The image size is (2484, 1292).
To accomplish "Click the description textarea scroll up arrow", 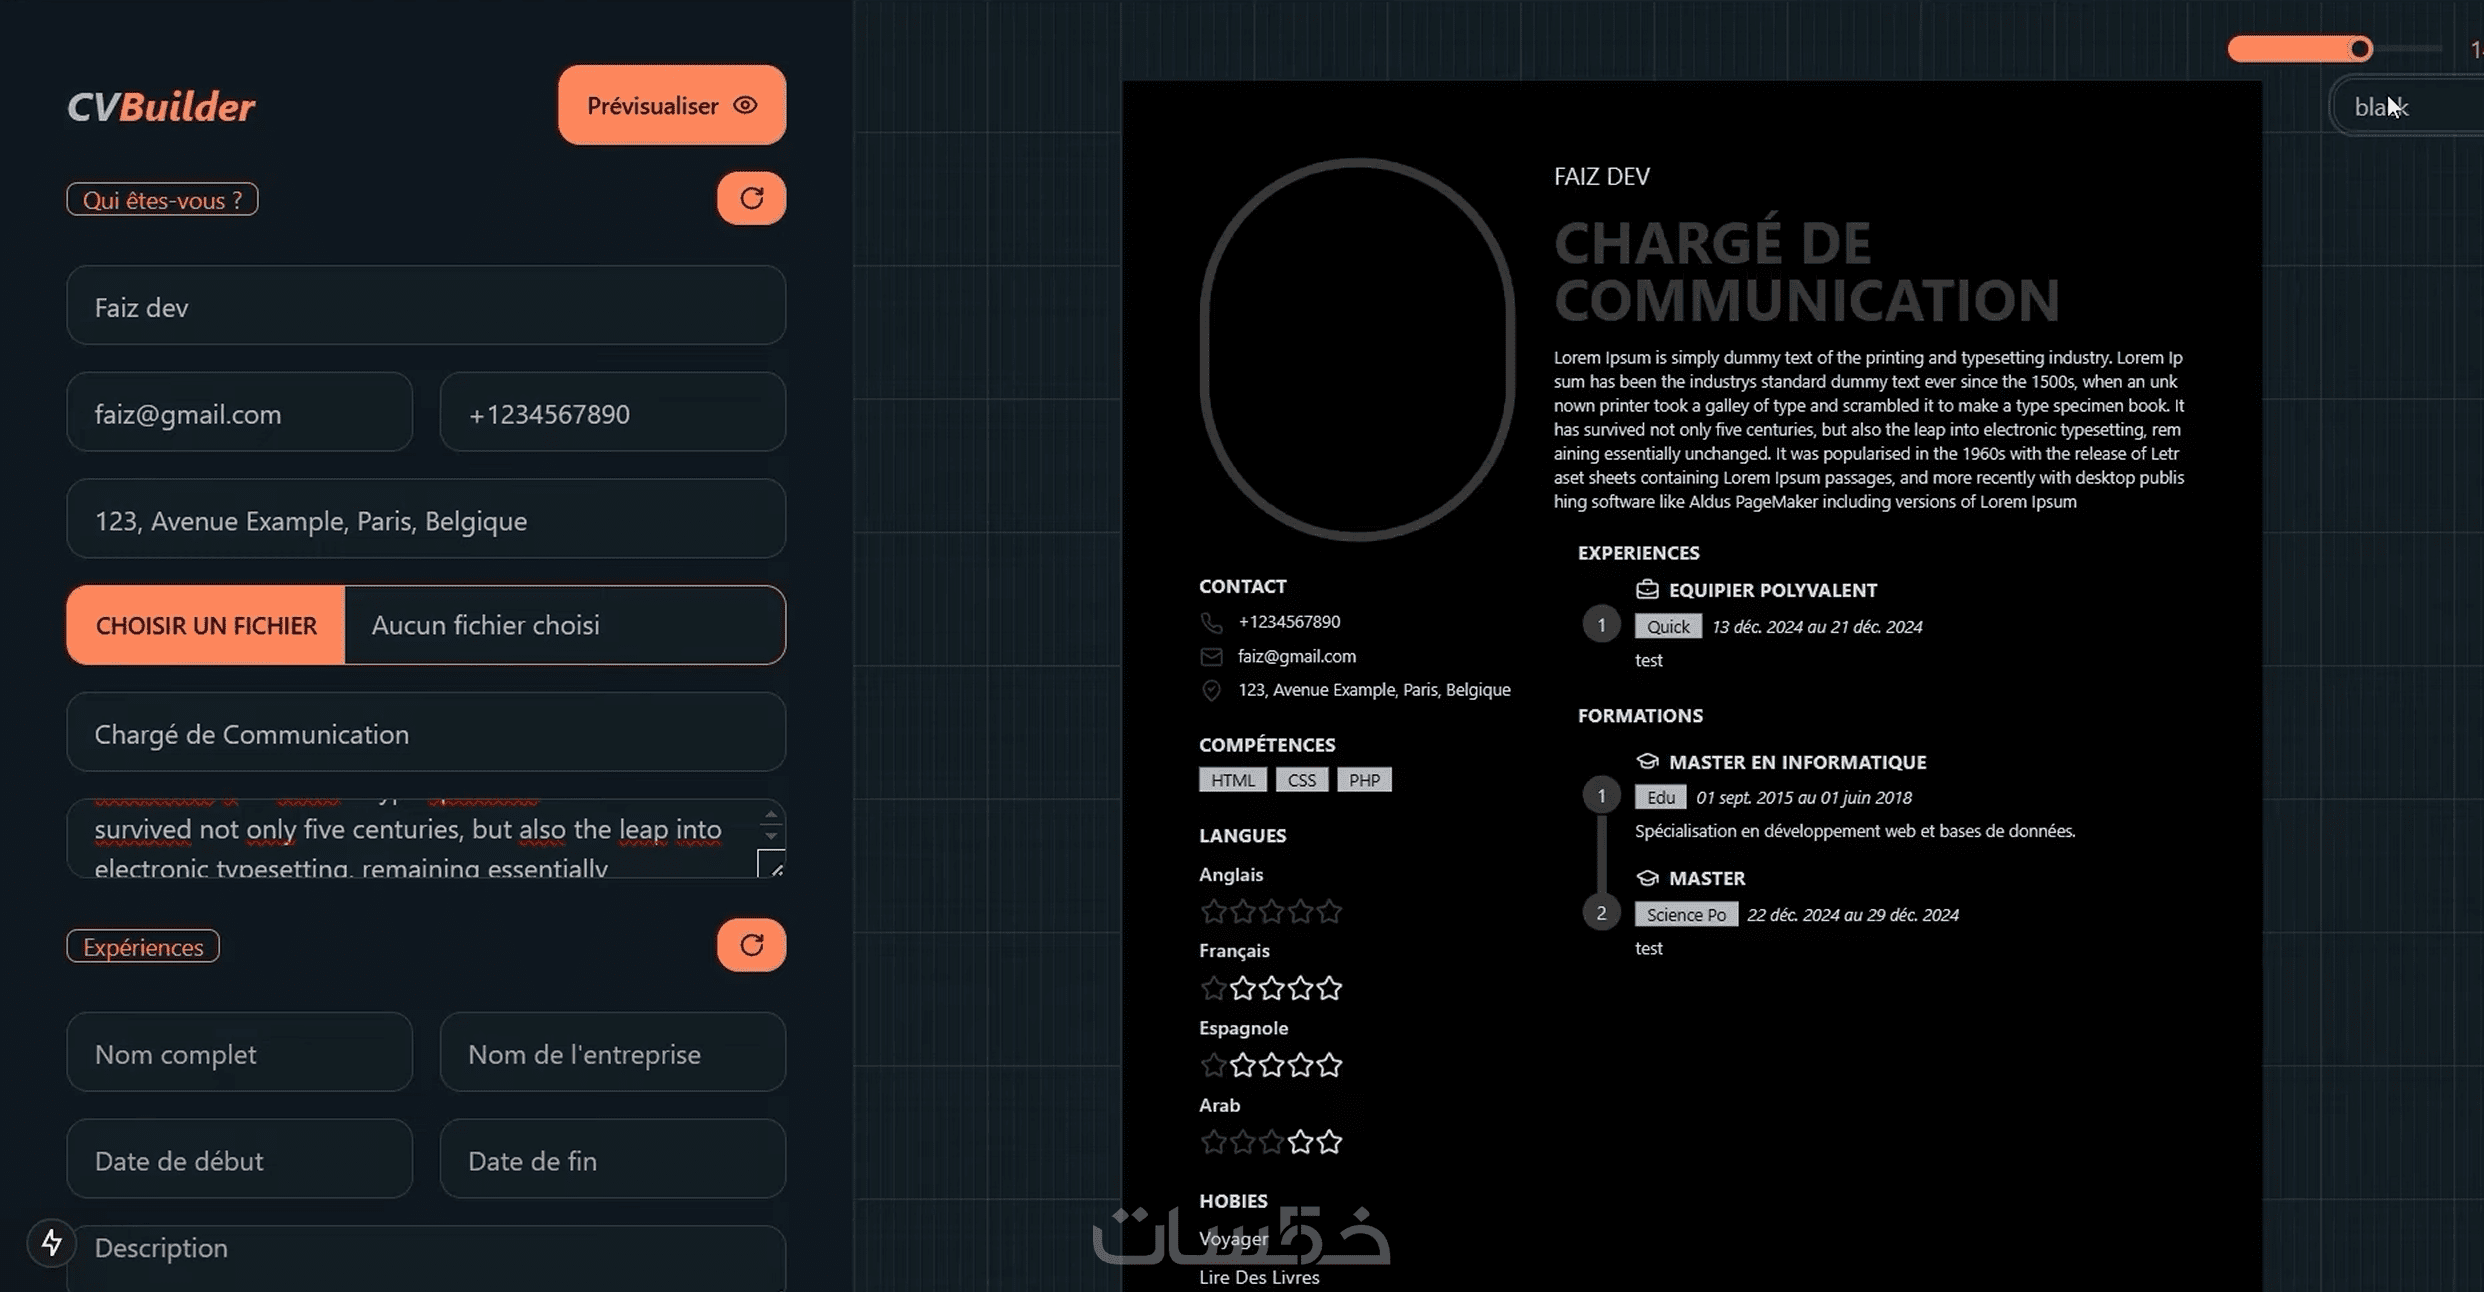I will point(770,815).
